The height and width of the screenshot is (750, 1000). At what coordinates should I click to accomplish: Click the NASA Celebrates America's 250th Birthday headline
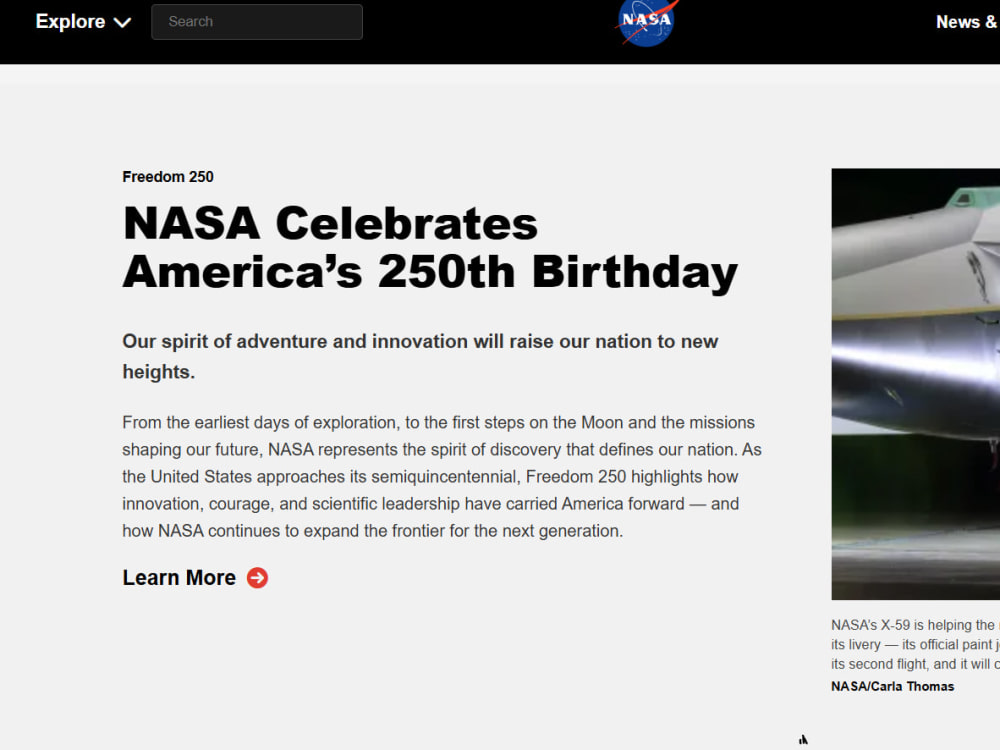pos(430,247)
